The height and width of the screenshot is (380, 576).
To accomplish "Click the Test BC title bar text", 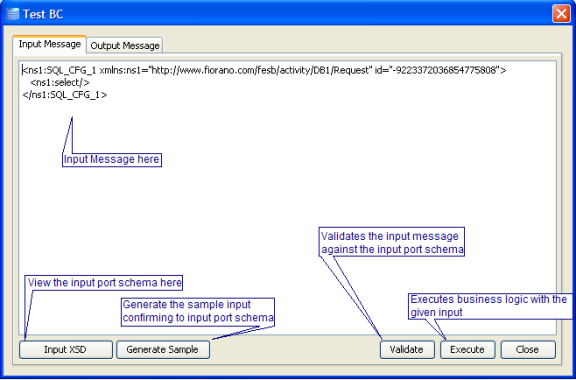I will (43, 14).
